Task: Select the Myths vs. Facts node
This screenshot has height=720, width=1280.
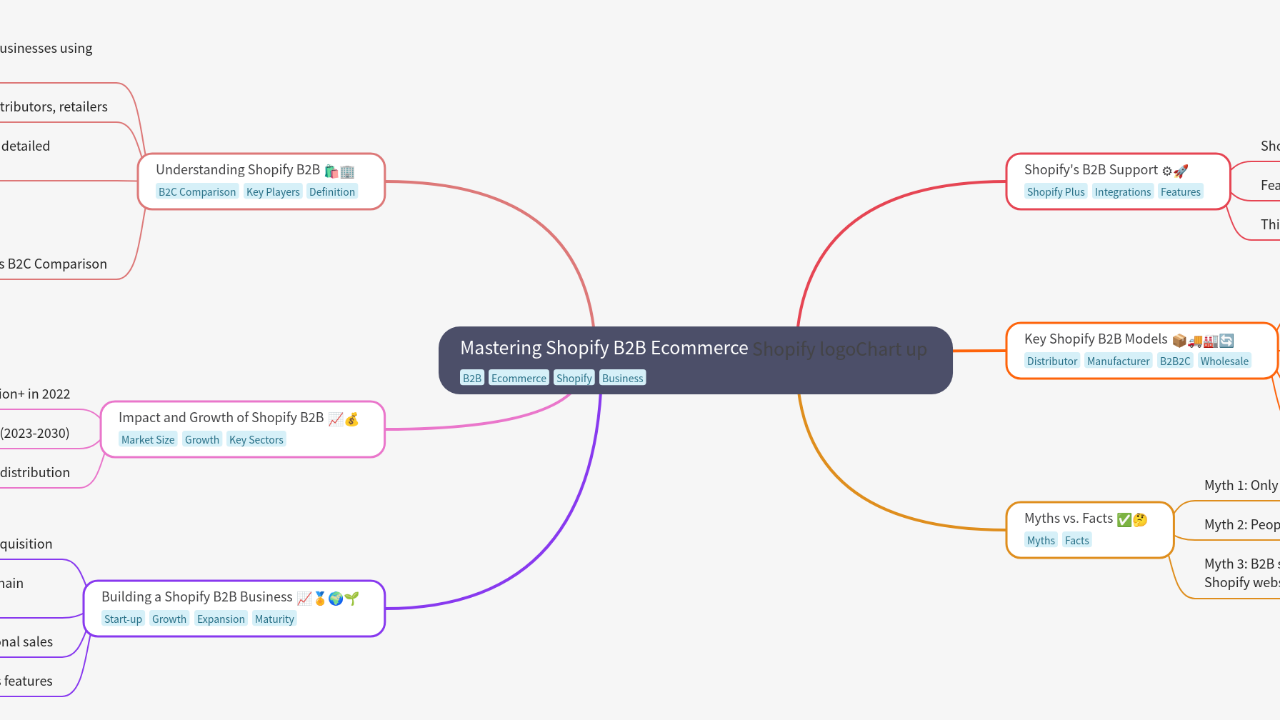Action: 1090,529
